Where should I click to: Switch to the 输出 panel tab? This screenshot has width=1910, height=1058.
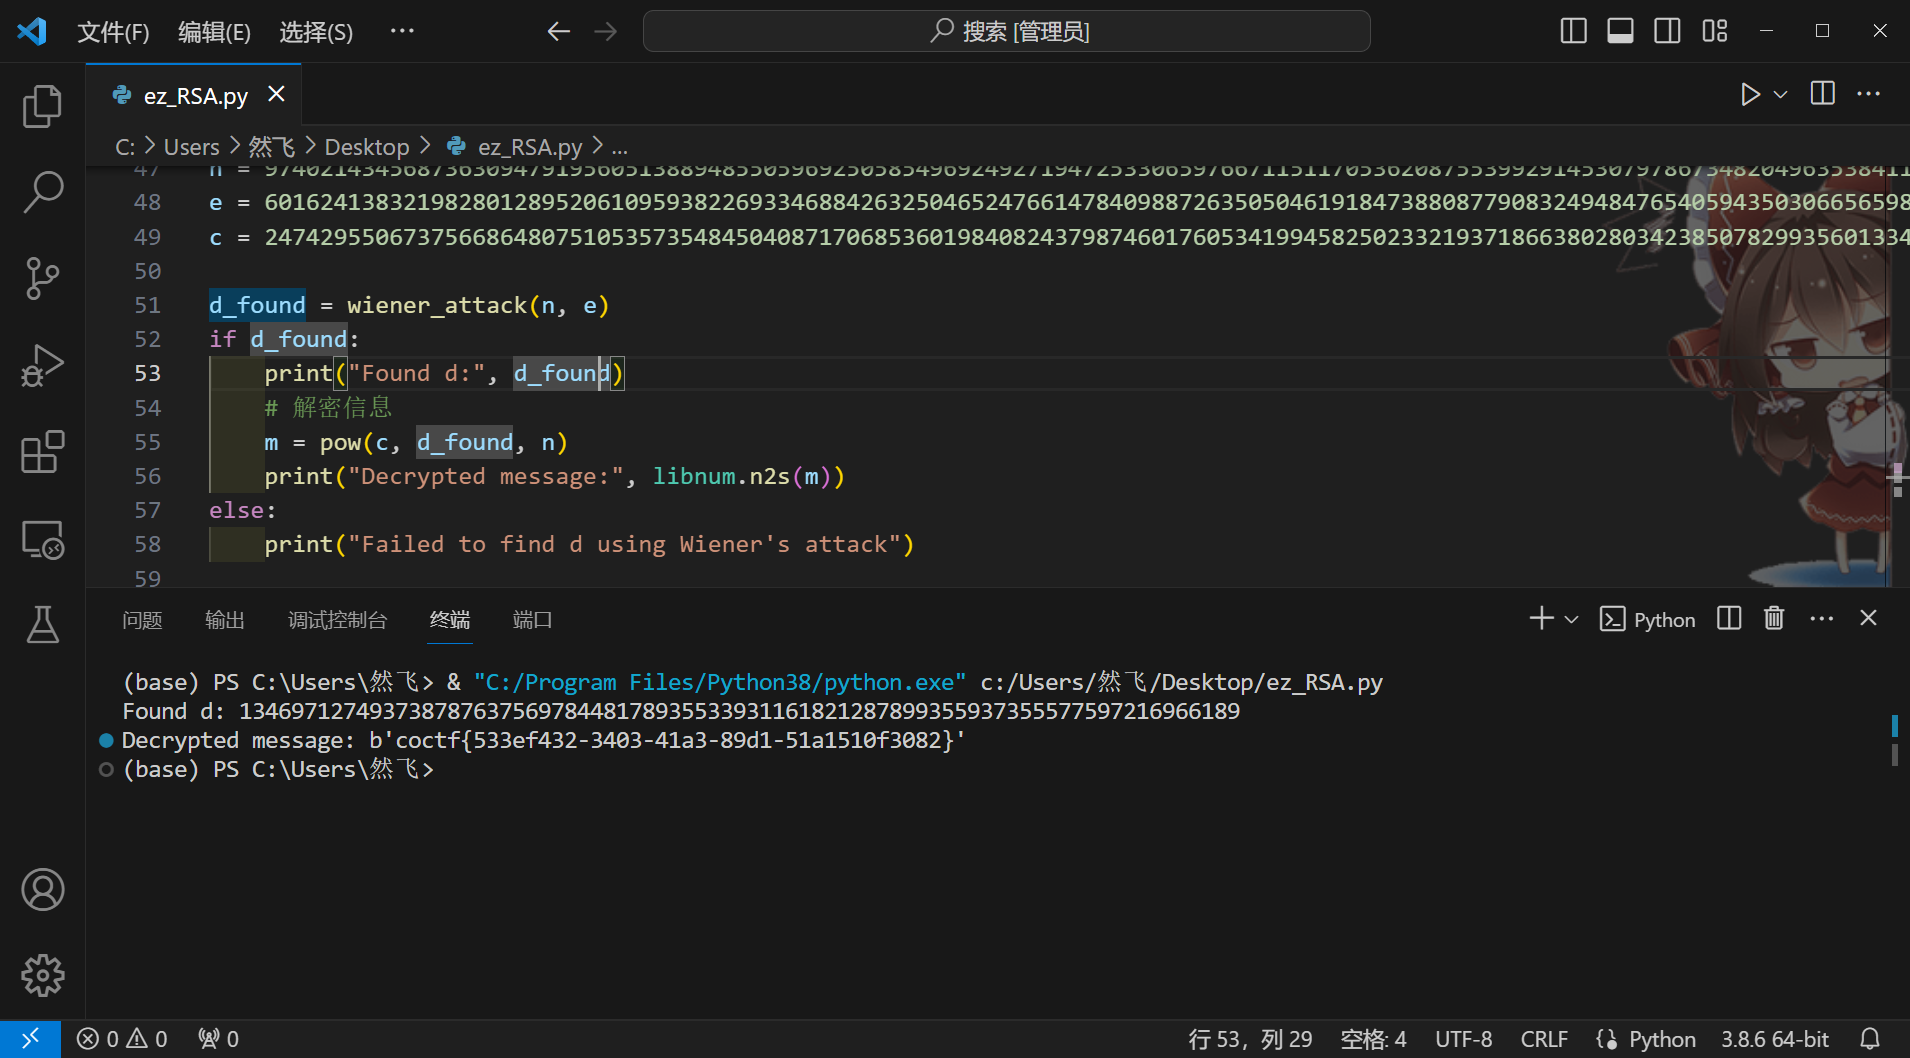coord(225,620)
